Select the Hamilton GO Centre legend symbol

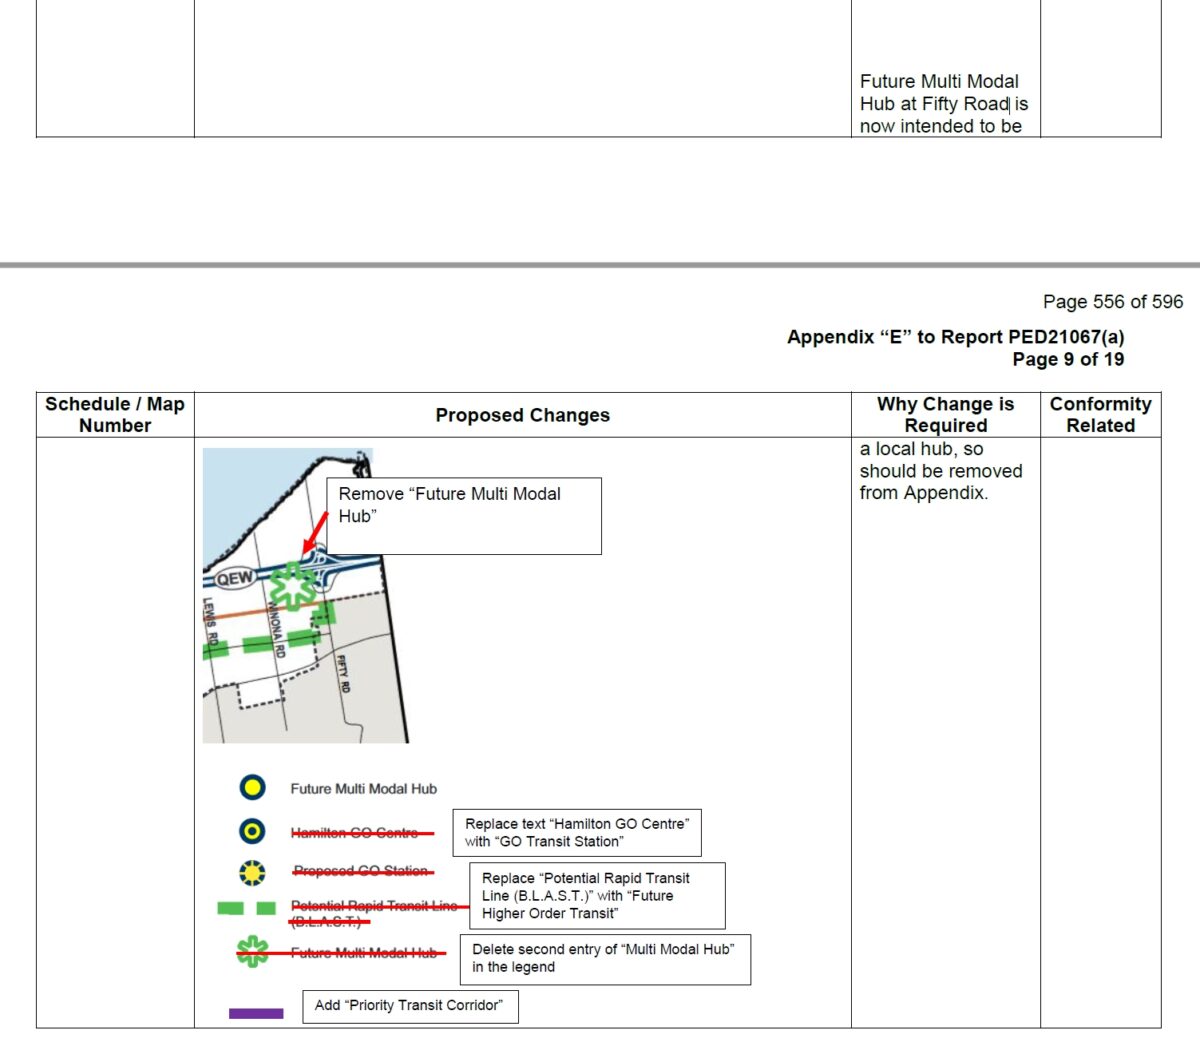252,831
